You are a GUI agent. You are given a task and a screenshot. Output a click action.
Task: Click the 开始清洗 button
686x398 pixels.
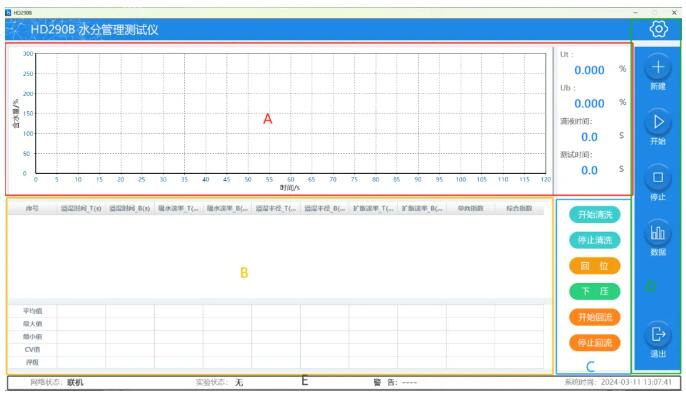(x=595, y=215)
